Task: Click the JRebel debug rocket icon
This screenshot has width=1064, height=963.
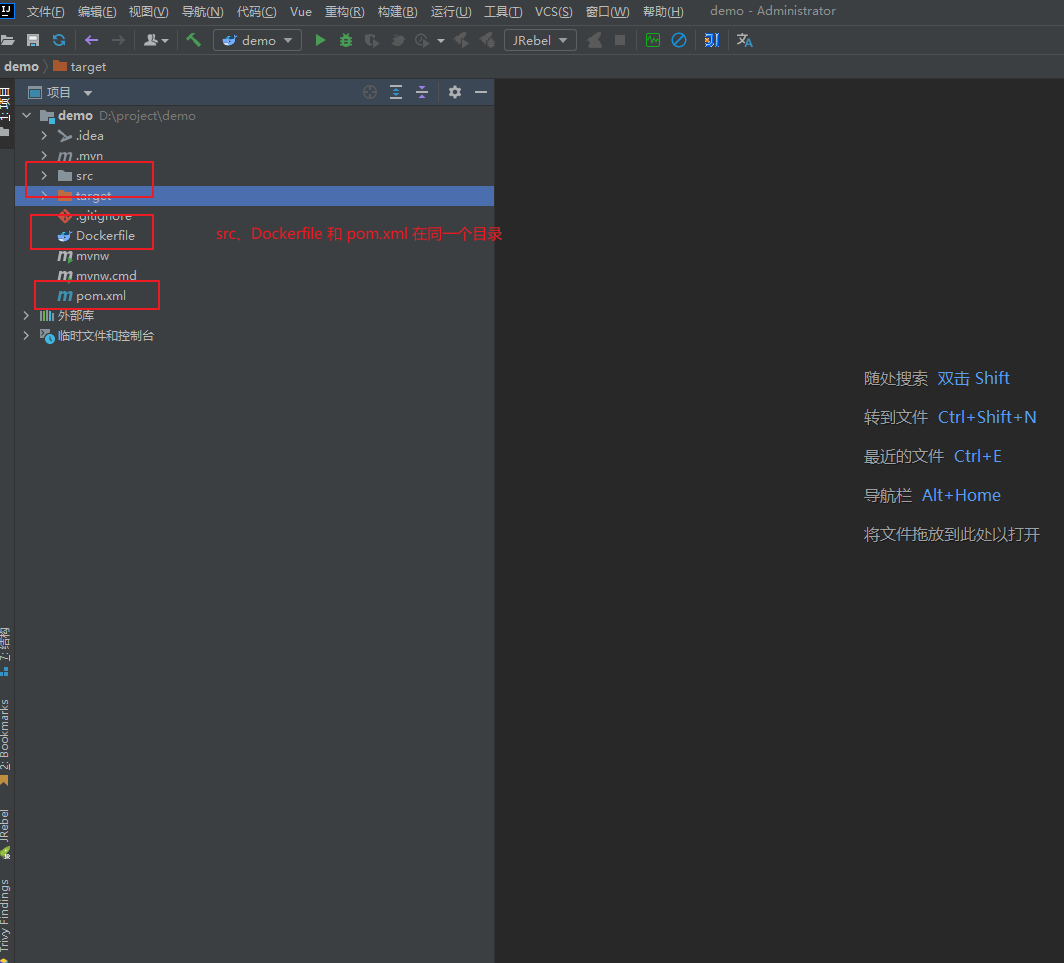Action: [x=487, y=40]
